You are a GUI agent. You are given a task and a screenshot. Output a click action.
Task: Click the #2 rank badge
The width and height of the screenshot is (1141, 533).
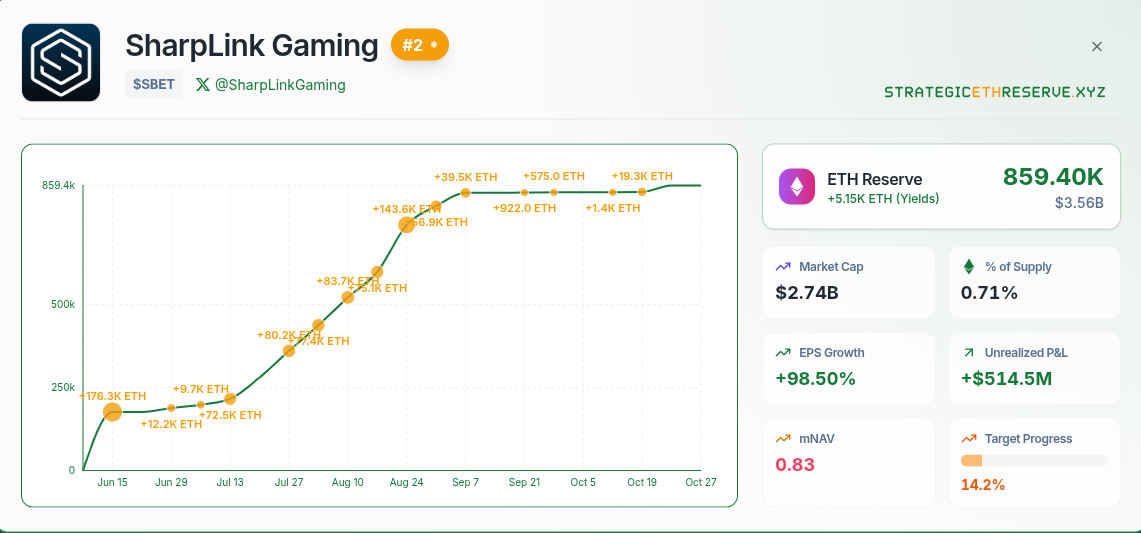click(x=420, y=45)
